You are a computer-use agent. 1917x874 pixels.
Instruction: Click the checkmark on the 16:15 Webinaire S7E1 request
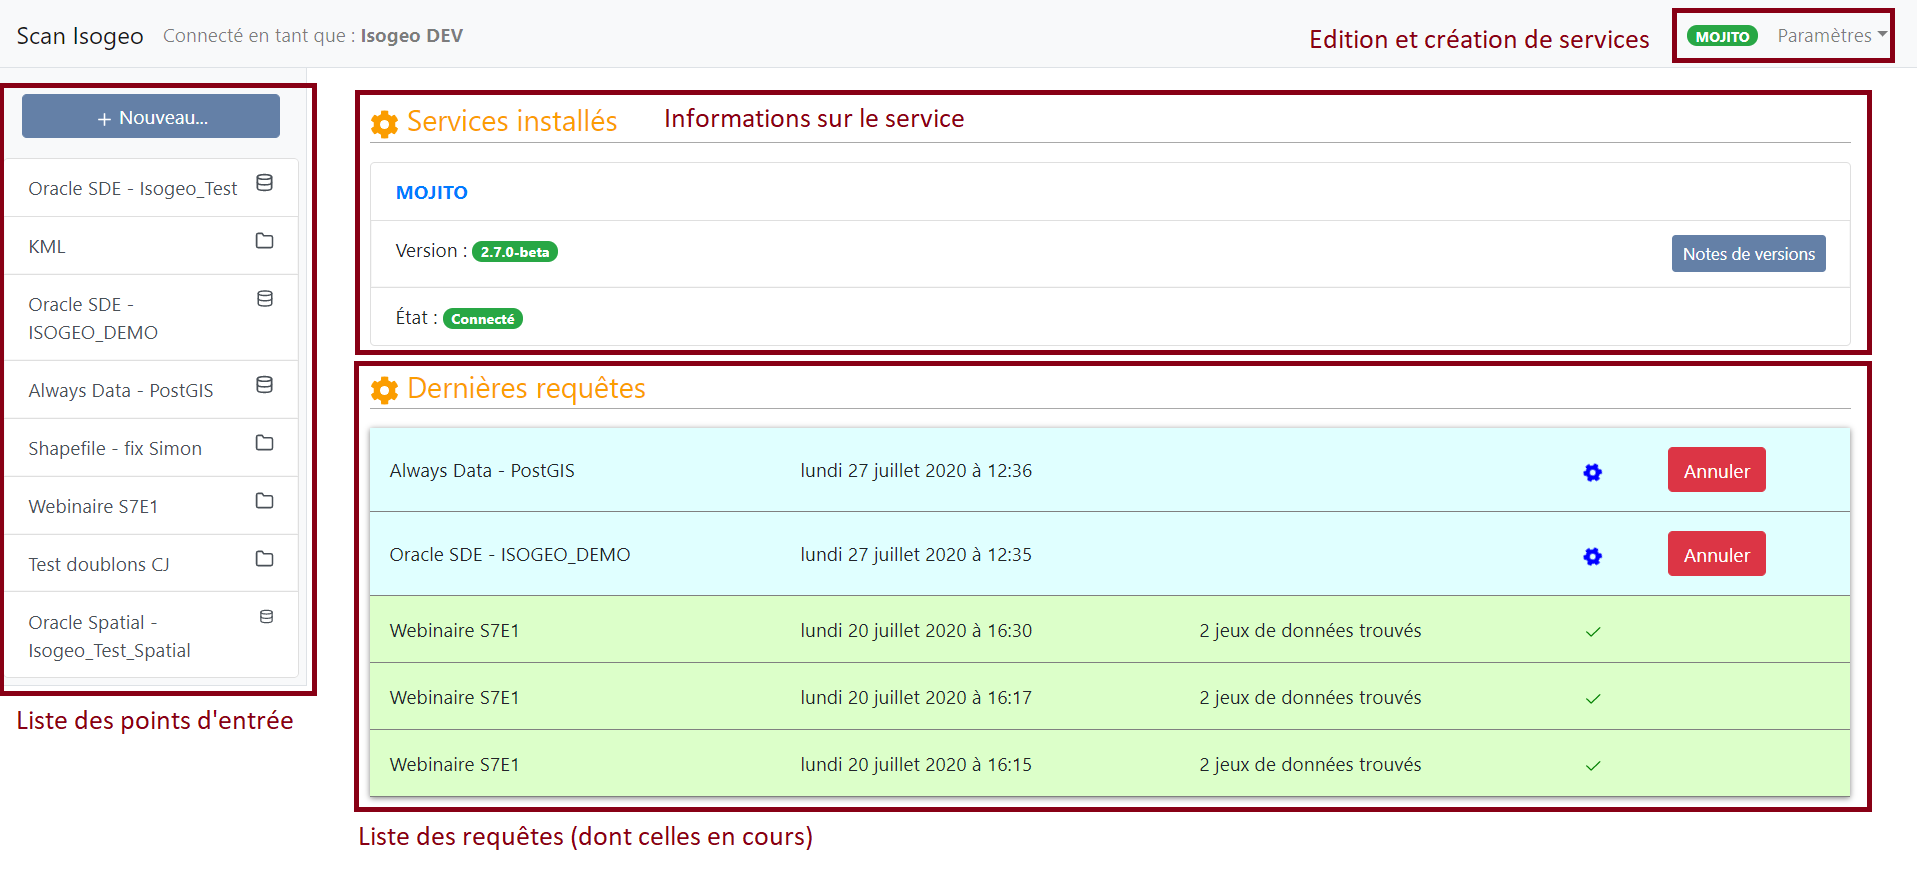pyautogui.click(x=1593, y=766)
